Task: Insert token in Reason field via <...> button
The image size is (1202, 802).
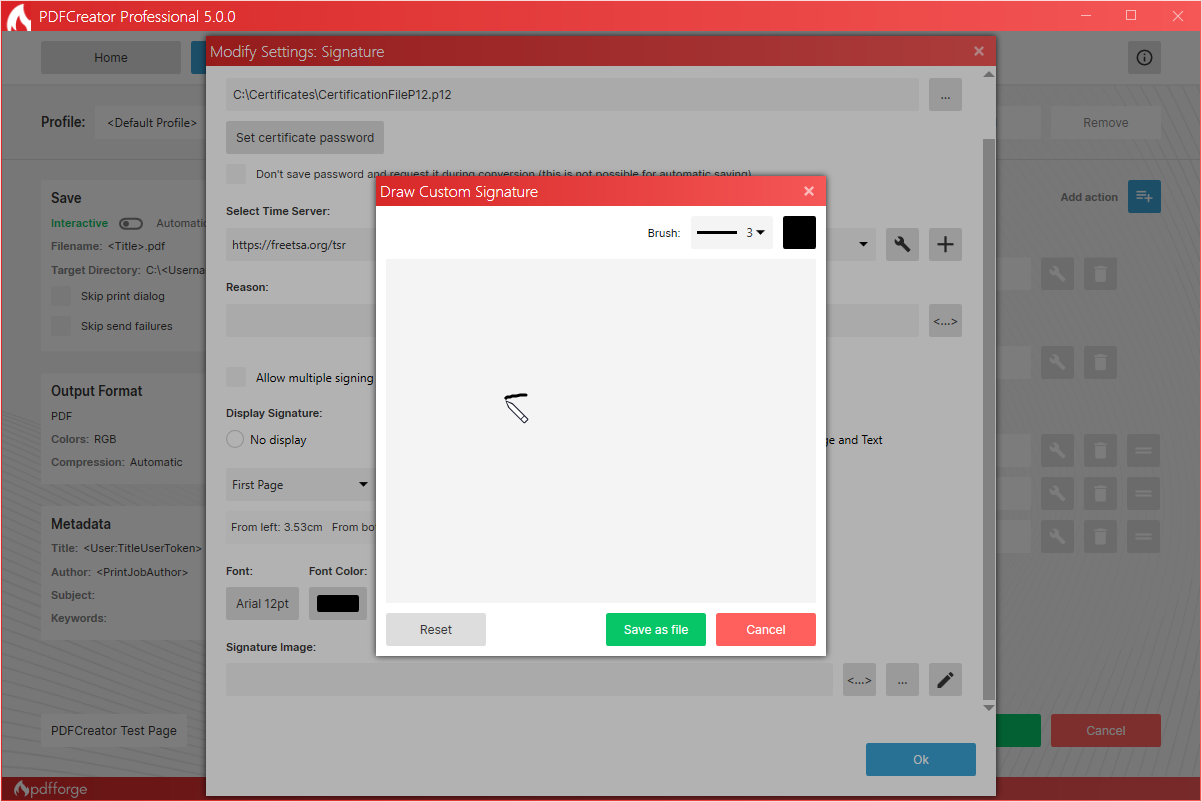Action: click(x=945, y=320)
